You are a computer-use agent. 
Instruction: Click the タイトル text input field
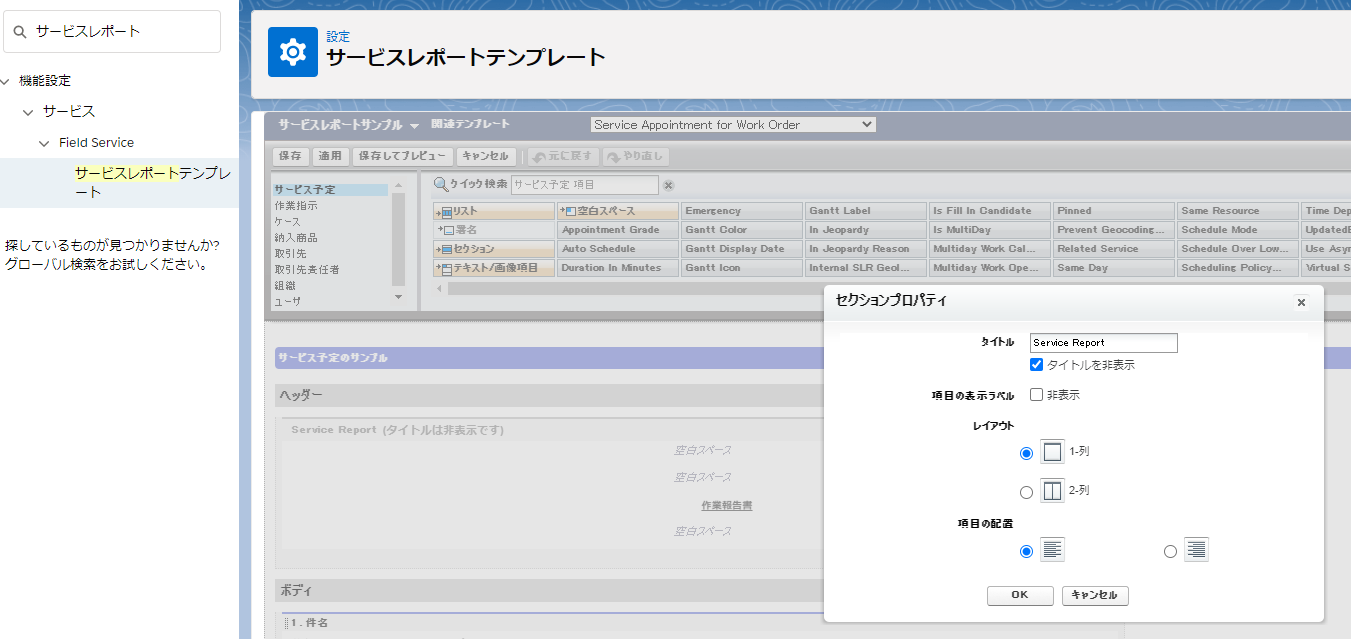point(1103,343)
